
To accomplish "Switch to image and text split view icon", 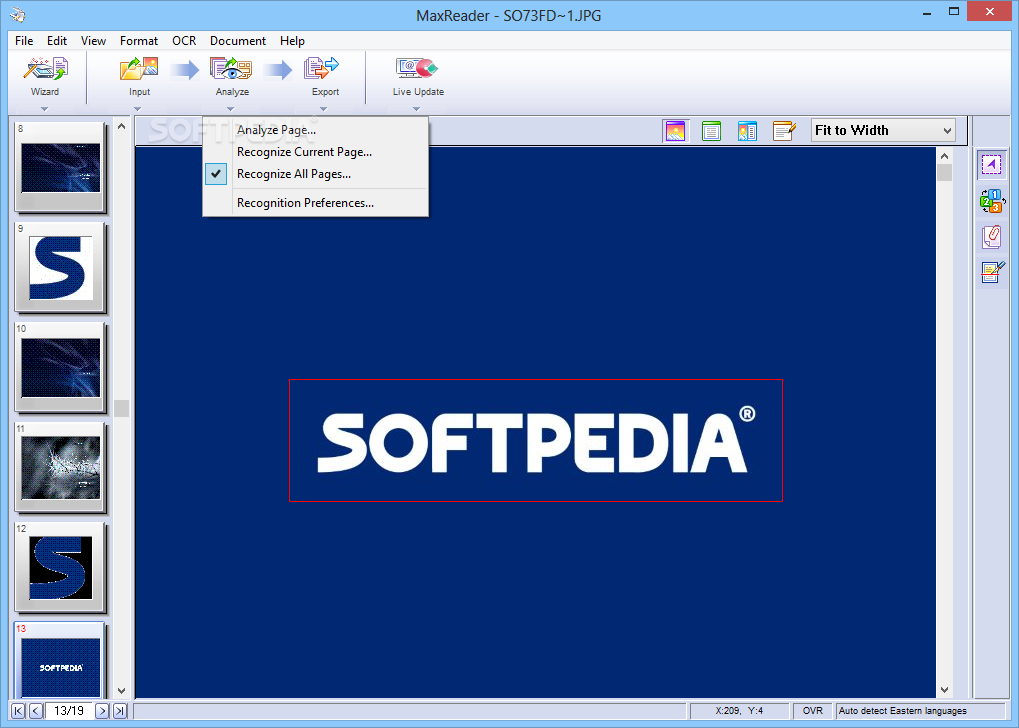I will click(747, 131).
